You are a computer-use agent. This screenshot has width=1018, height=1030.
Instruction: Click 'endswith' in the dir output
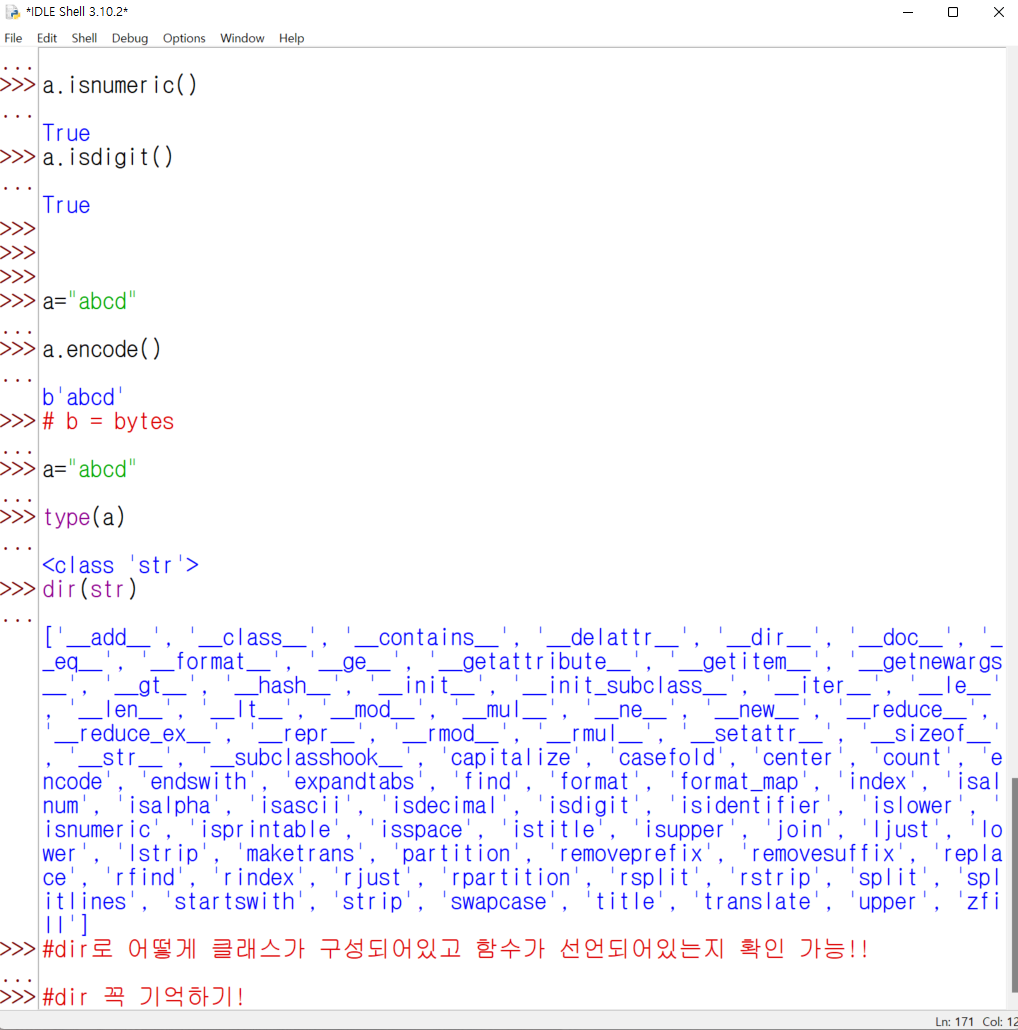pyautogui.click(x=198, y=782)
